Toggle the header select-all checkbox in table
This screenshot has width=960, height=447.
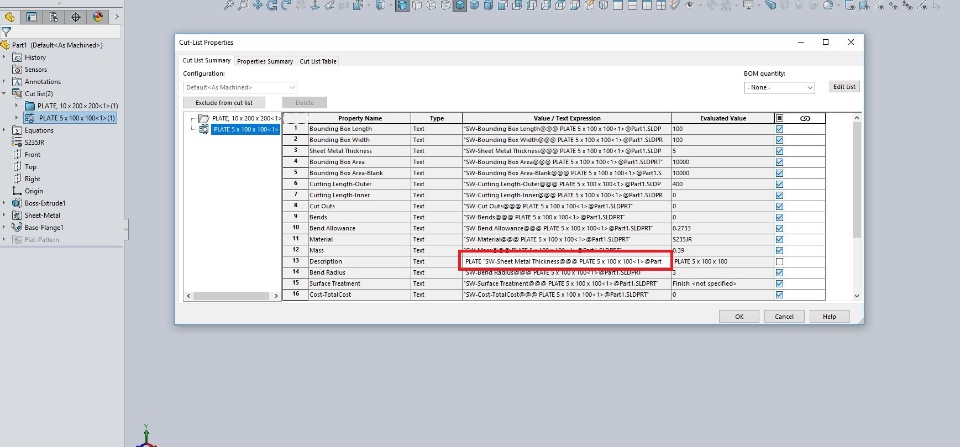[x=779, y=118]
